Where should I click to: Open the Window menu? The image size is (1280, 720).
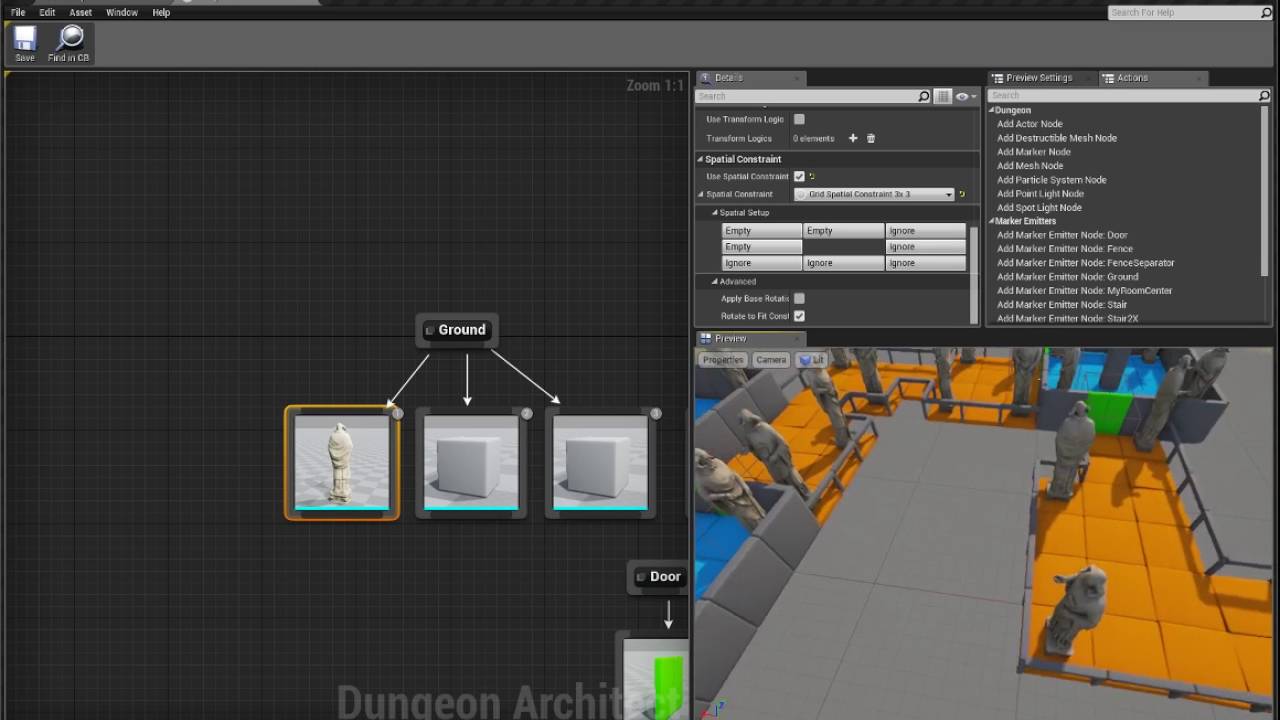point(122,12)
